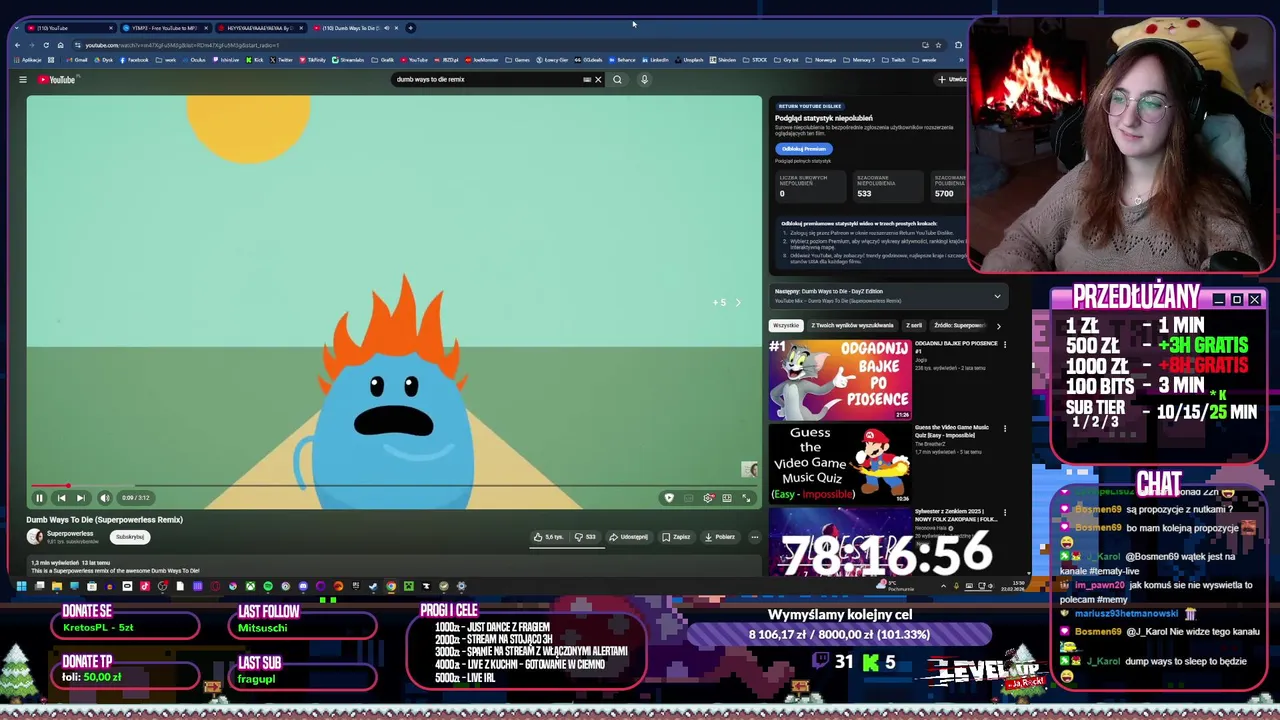Open 'Odgadnij bajkę po piosence' thumbnail
The image size is (1280, 720).
click(x=840, y=379)
